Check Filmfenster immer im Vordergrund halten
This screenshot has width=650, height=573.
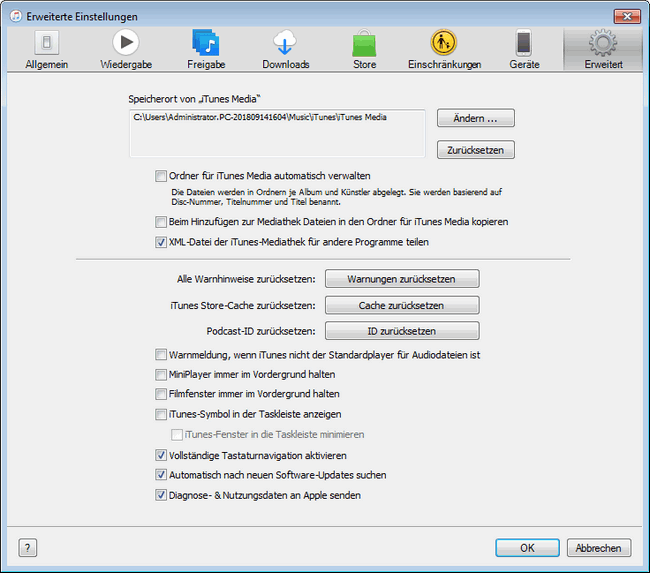(x=161, y=394)
